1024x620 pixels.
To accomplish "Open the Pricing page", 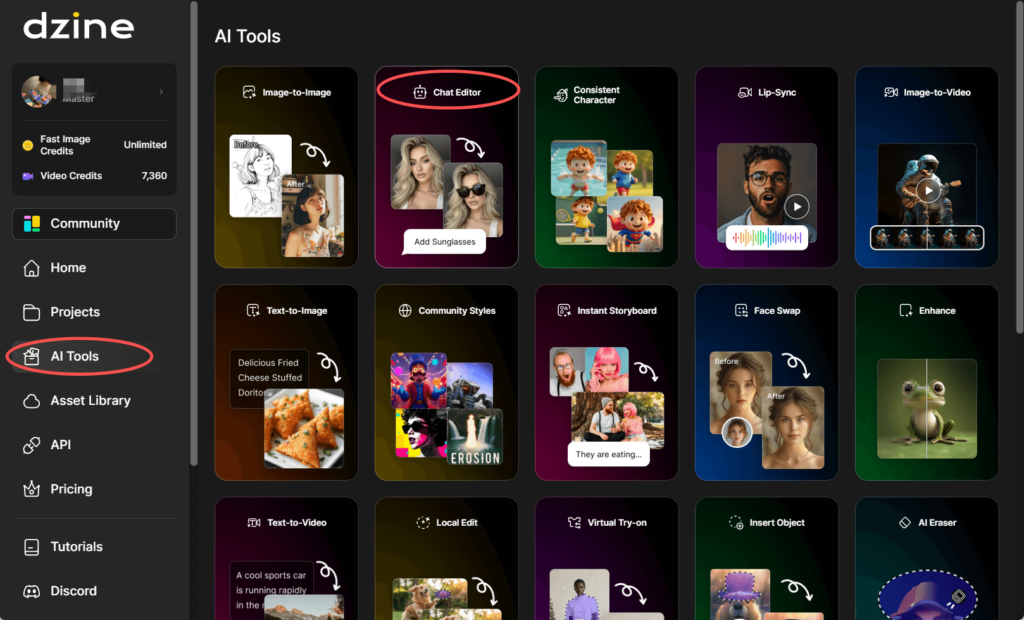I will 70,489.
